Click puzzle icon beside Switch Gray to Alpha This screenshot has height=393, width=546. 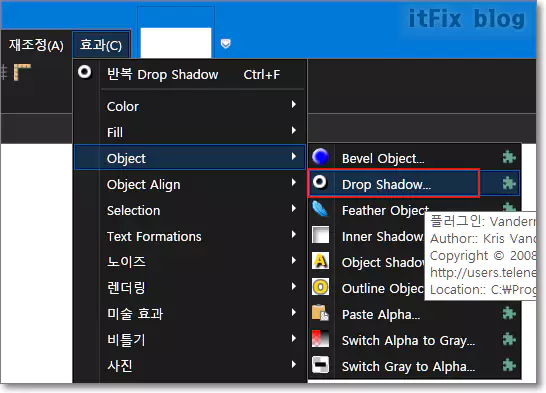pos(509,365)
